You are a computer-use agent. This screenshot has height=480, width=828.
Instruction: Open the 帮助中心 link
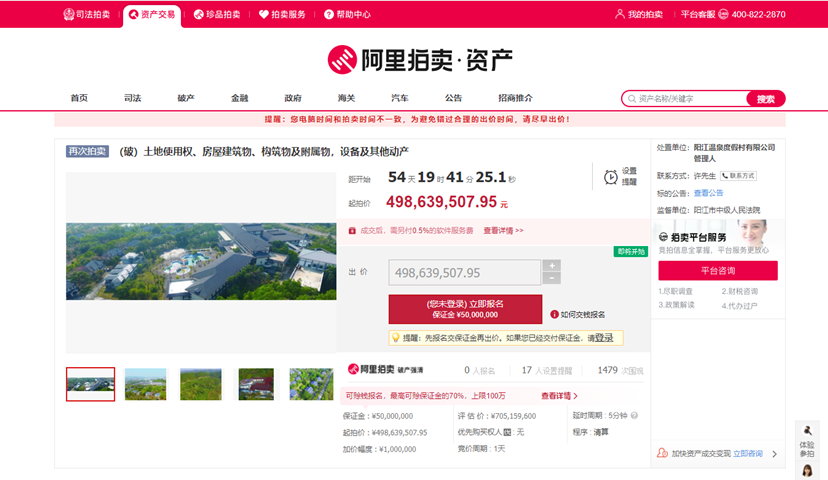click(347, 14)
